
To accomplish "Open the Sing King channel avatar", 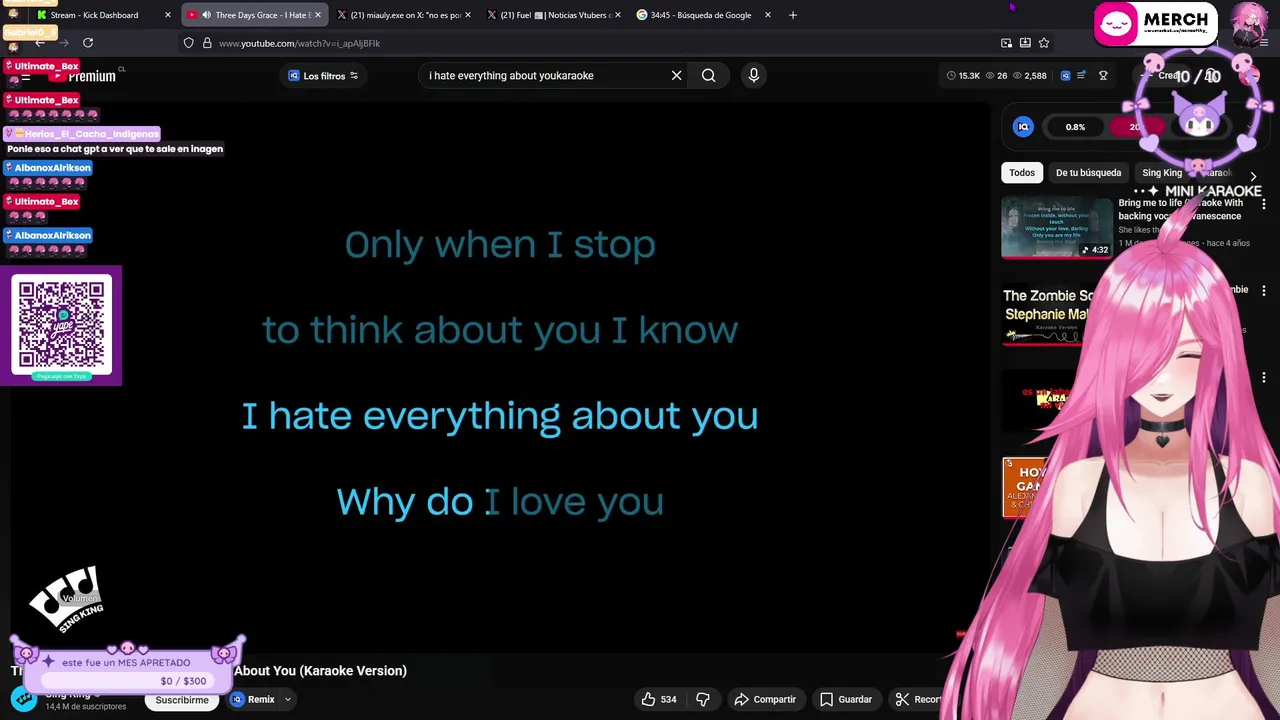I will point(24,699).
